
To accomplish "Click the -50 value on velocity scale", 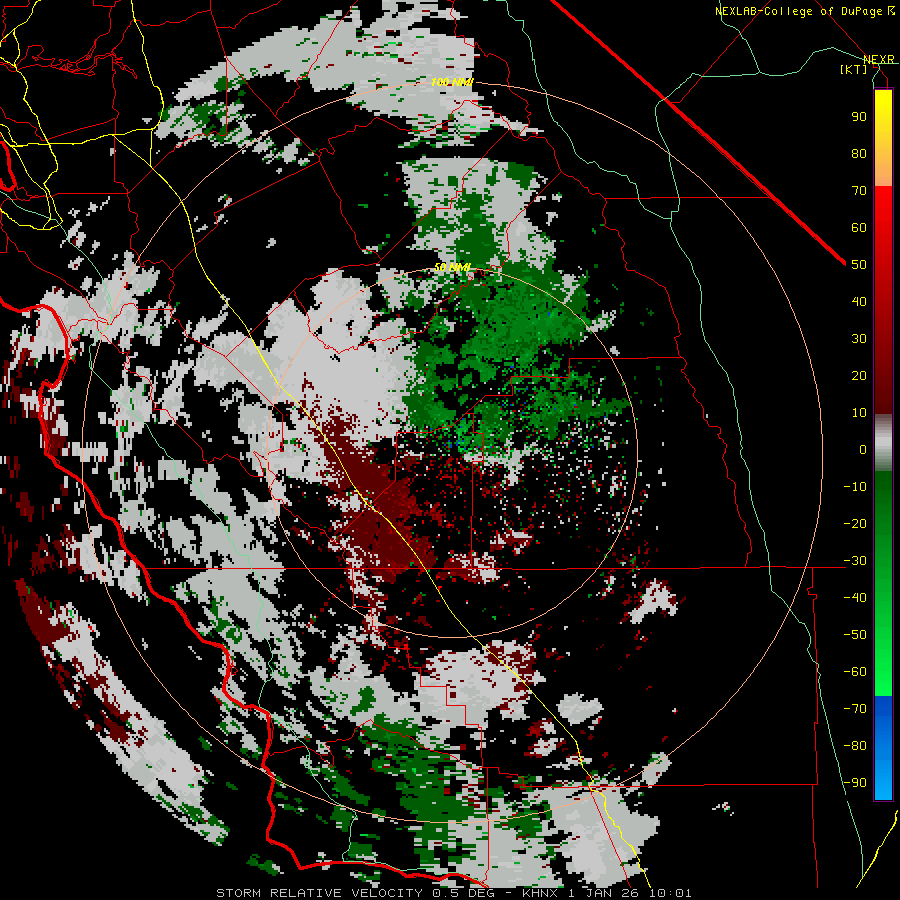I will [855, 635].
